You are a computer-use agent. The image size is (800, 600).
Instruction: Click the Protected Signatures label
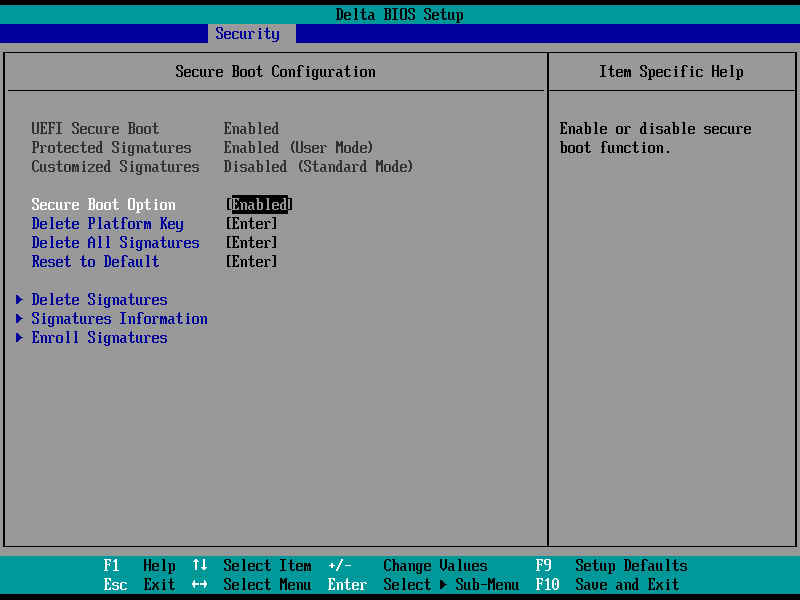click(x=111, y=147)
